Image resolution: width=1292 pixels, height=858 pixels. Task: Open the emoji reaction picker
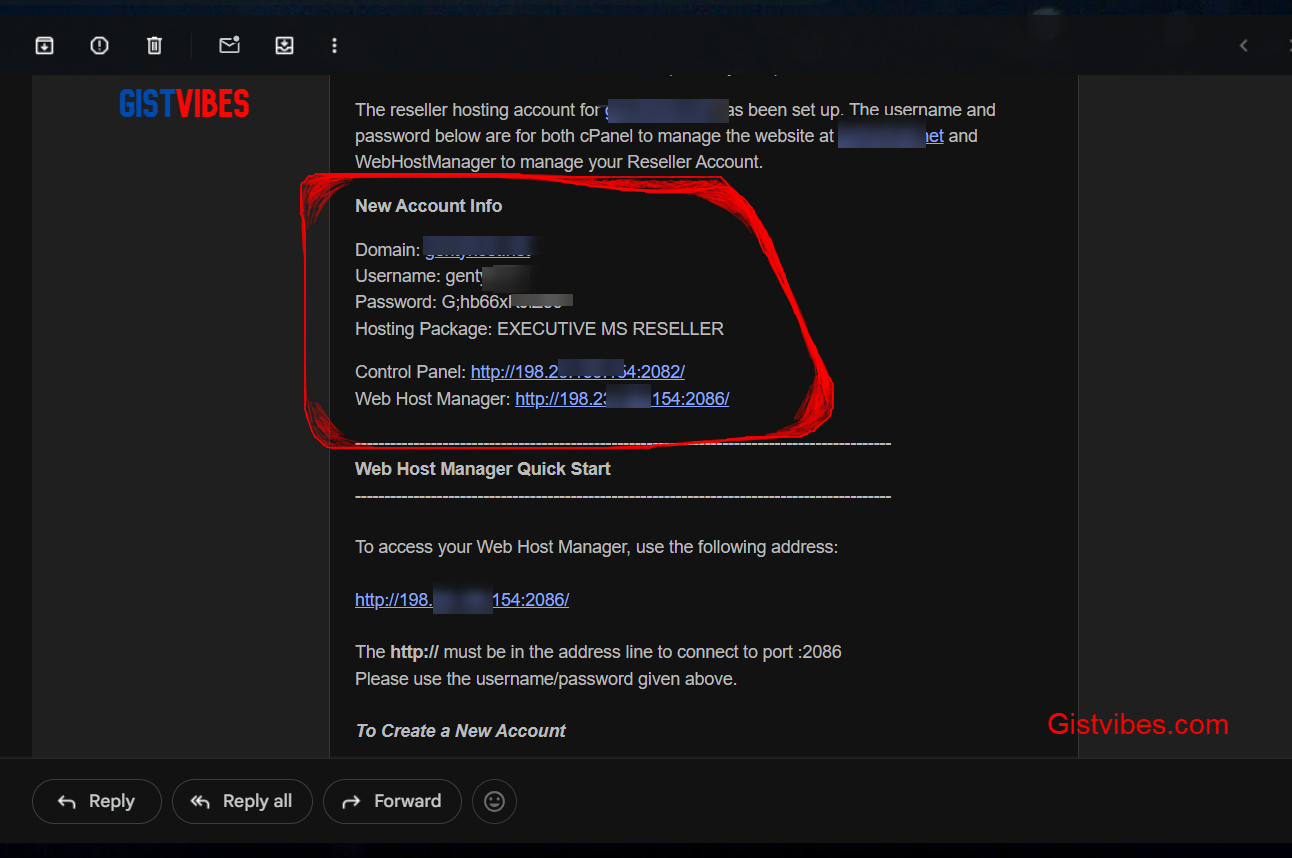(494, 801)
